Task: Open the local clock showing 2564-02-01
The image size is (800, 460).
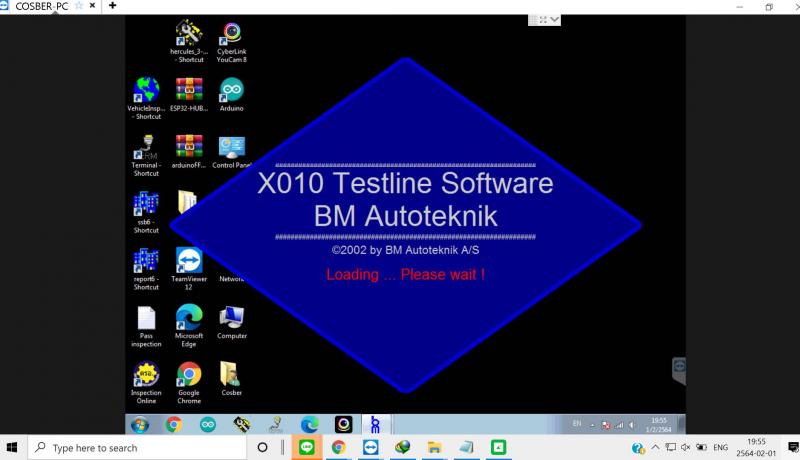Action: pos(756,448)
